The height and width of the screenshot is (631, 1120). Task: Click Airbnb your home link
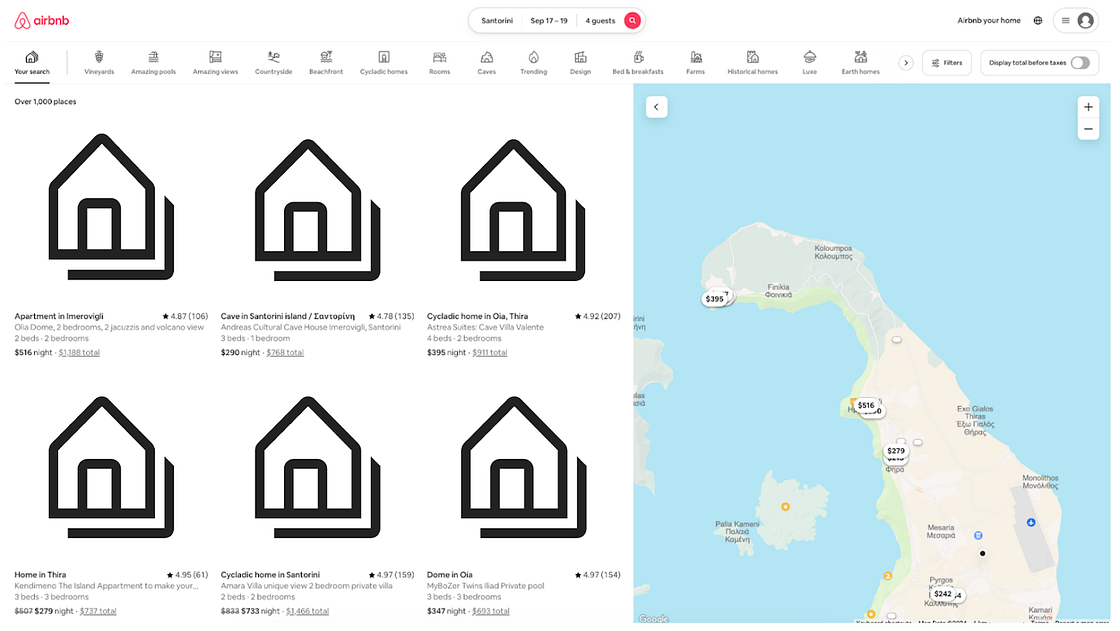tap(988, 21)
